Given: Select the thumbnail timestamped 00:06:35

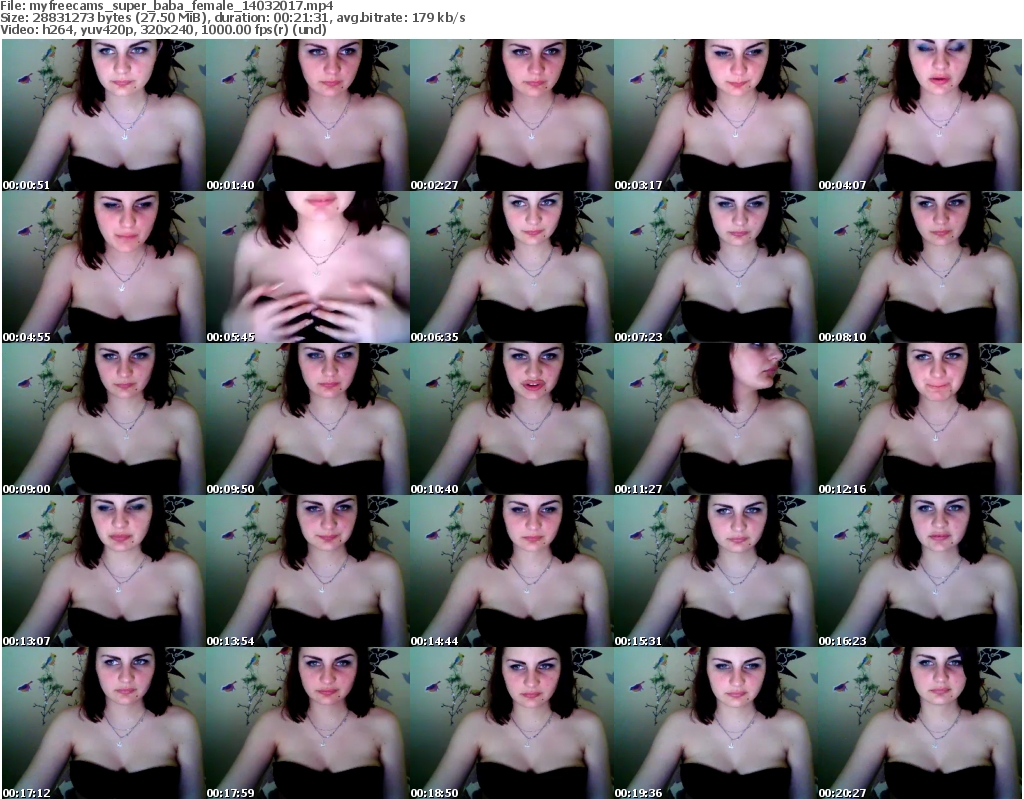Looking at the screenshot, I should tap(511, 267).
